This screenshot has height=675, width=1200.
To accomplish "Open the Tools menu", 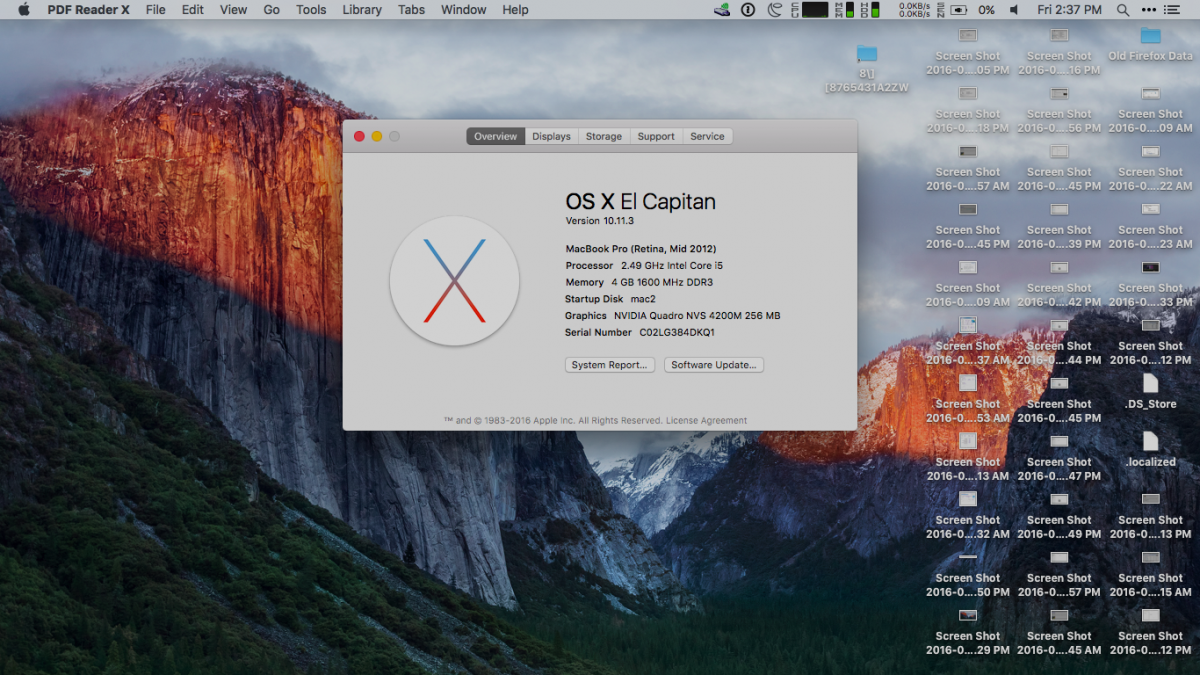I will coord(311,10).
